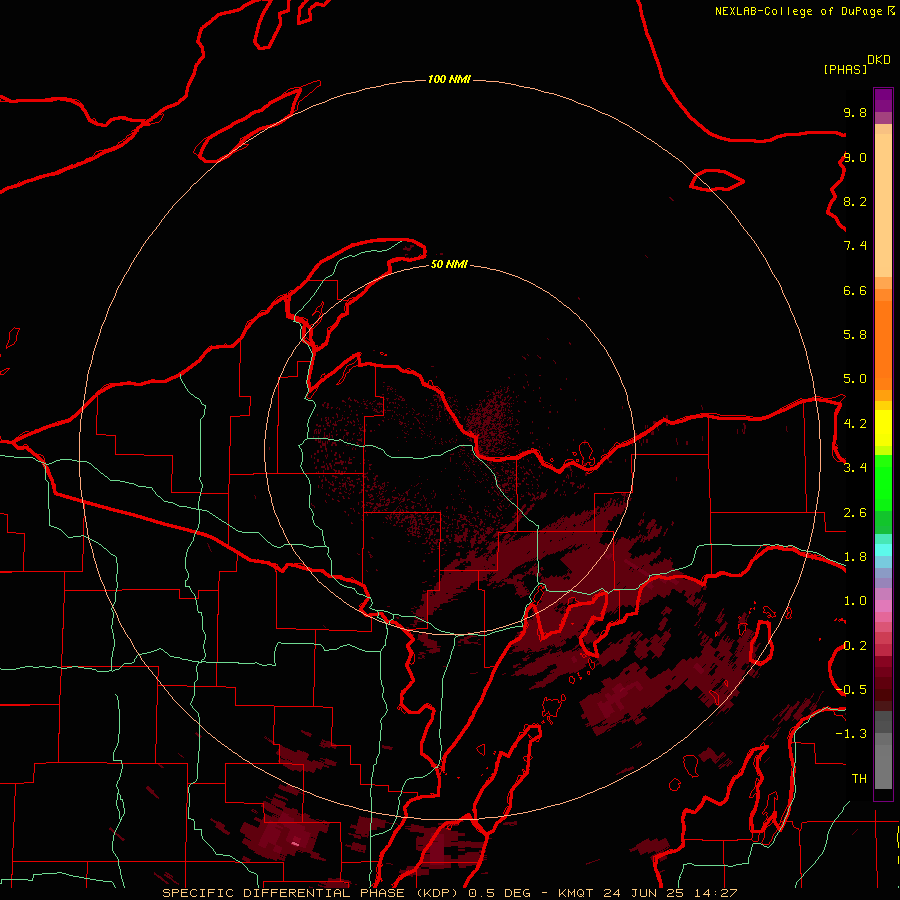The width and height of the screenshot is (900, 900).
Task: Click the 0.2 value on the color scale
Action: click(x=855, y=646)
